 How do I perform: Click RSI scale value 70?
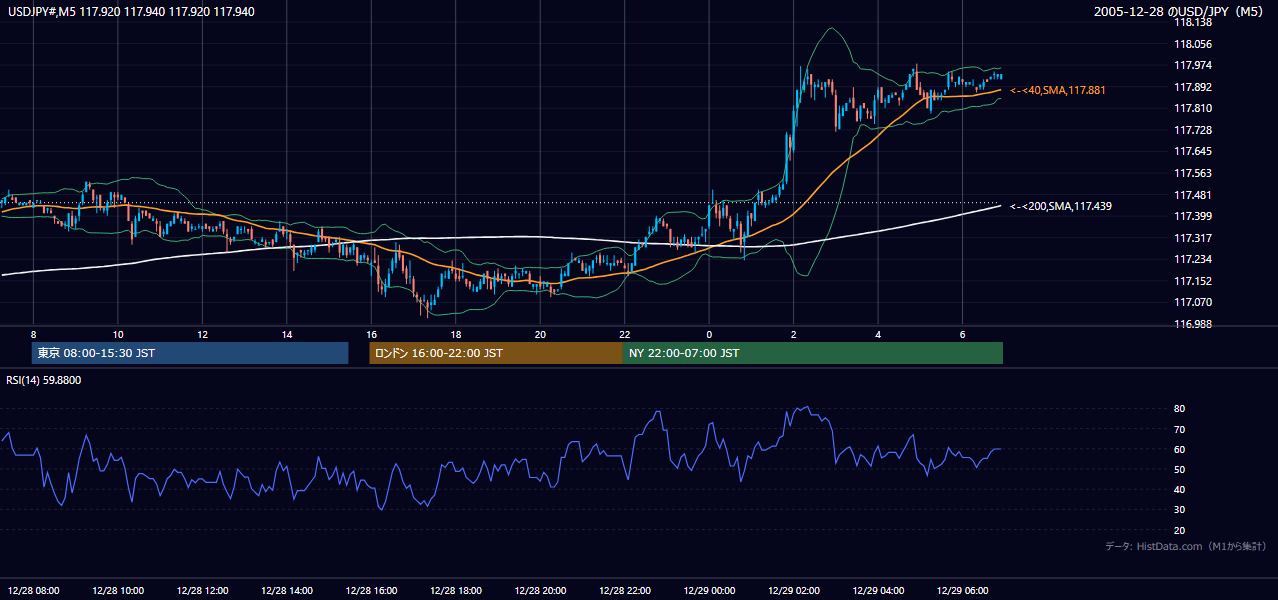[1179, 429]
